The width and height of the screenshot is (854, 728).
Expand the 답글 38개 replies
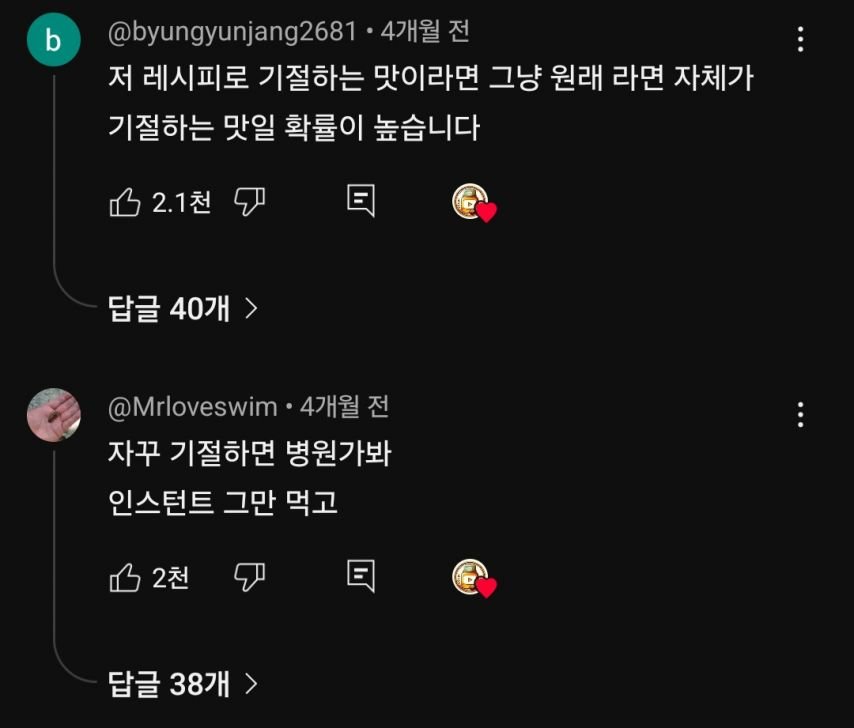click(183, 684)
